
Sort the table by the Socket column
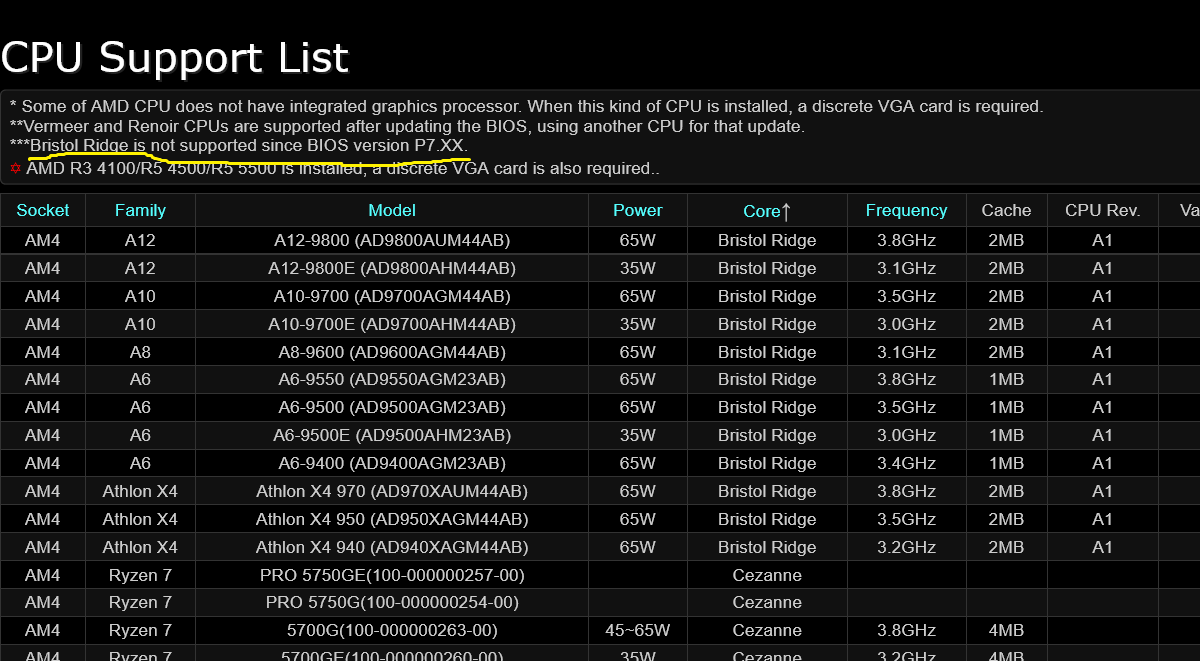click(x=43, y=211)
